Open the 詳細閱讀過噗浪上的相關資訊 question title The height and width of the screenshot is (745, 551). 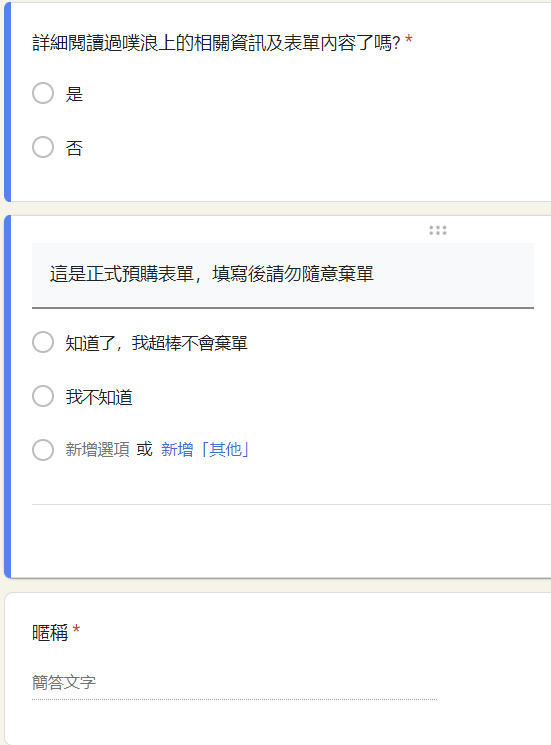coord(216,43)
